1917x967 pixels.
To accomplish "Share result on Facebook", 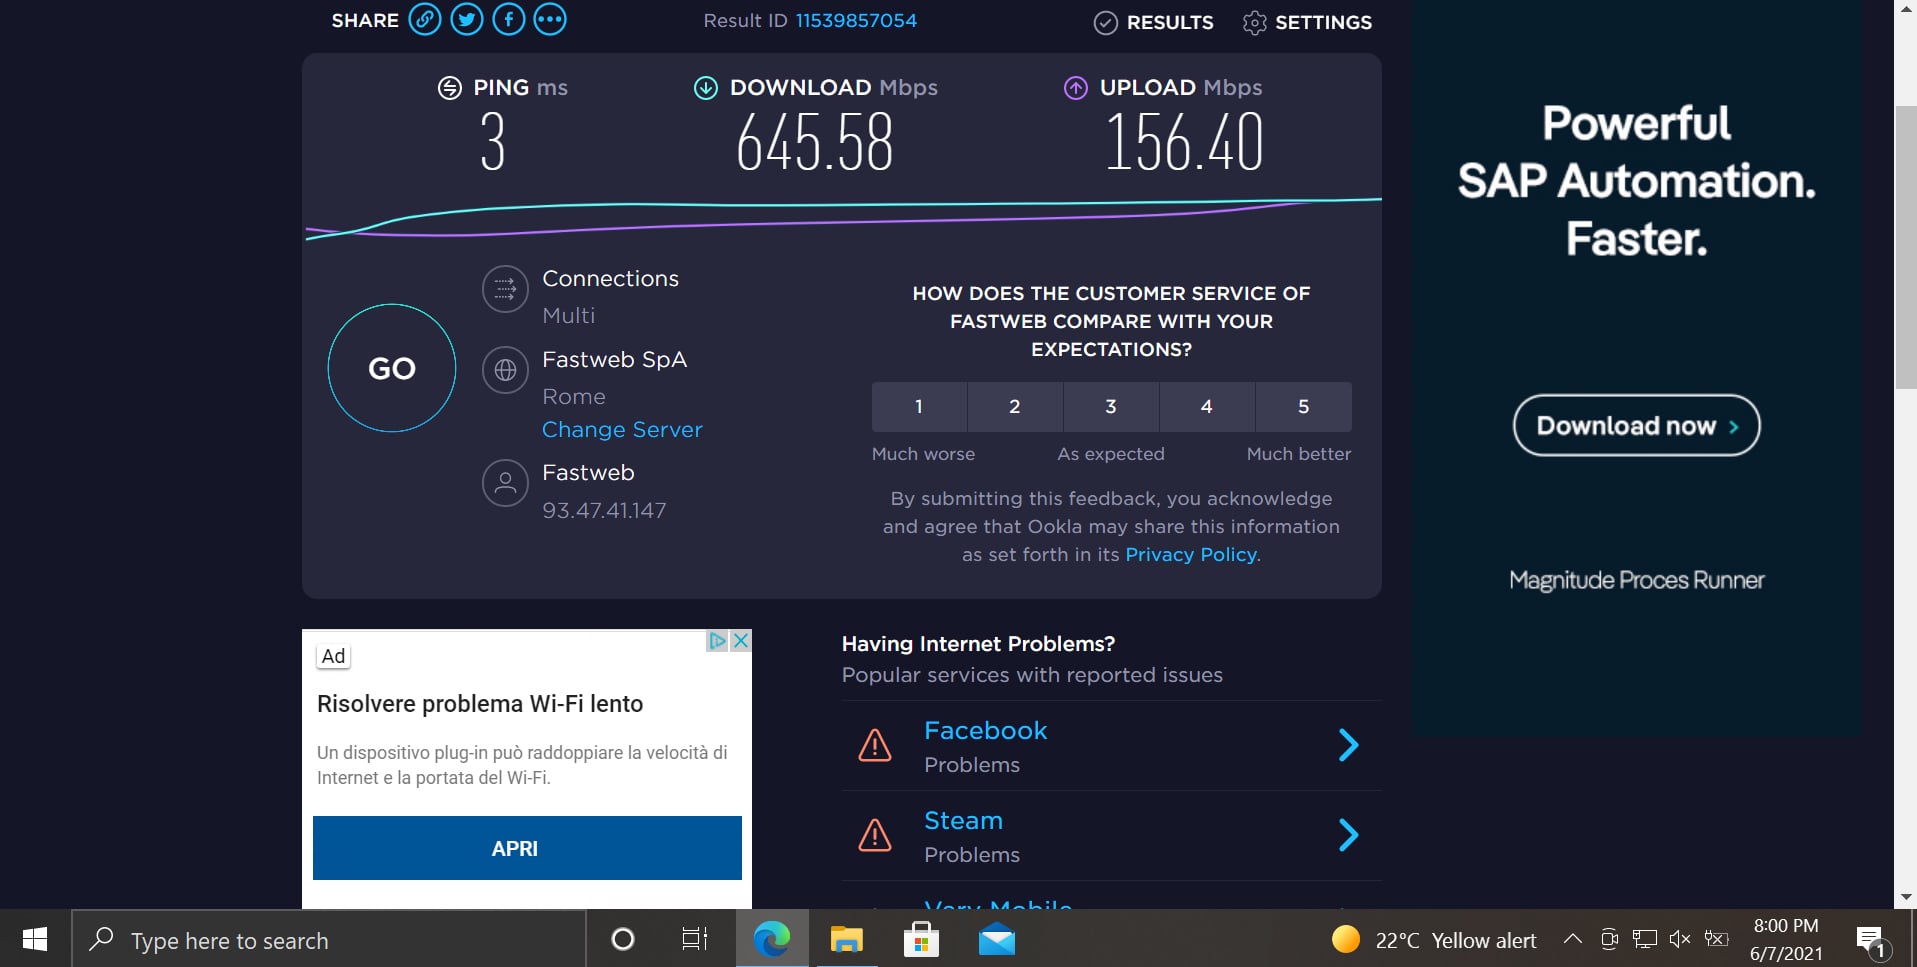I will (x=508, y=20).
